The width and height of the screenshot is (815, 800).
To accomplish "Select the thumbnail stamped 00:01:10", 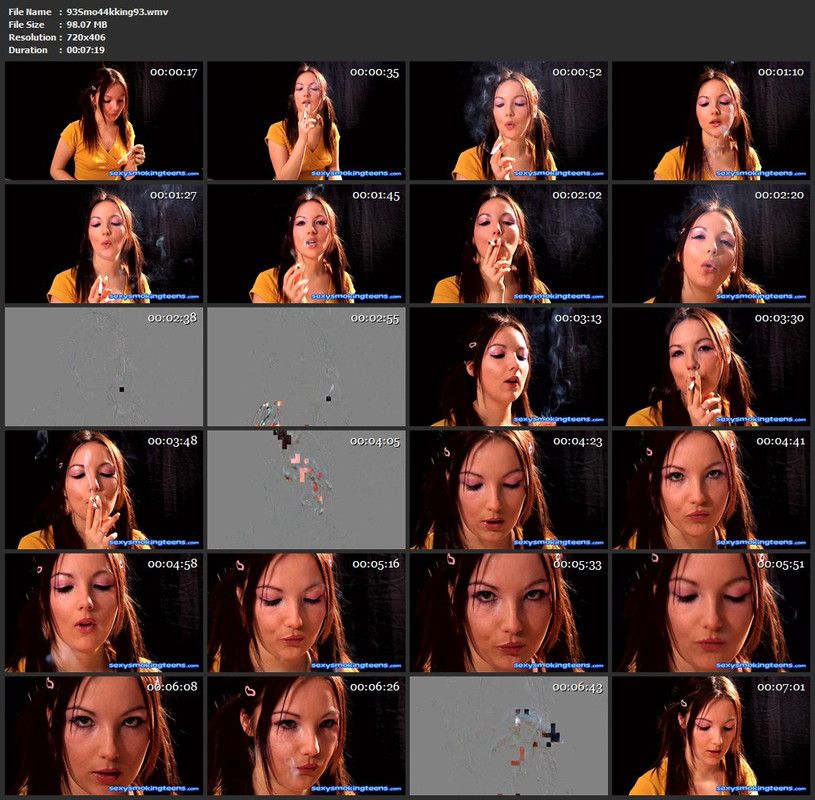I will point(711,121).
